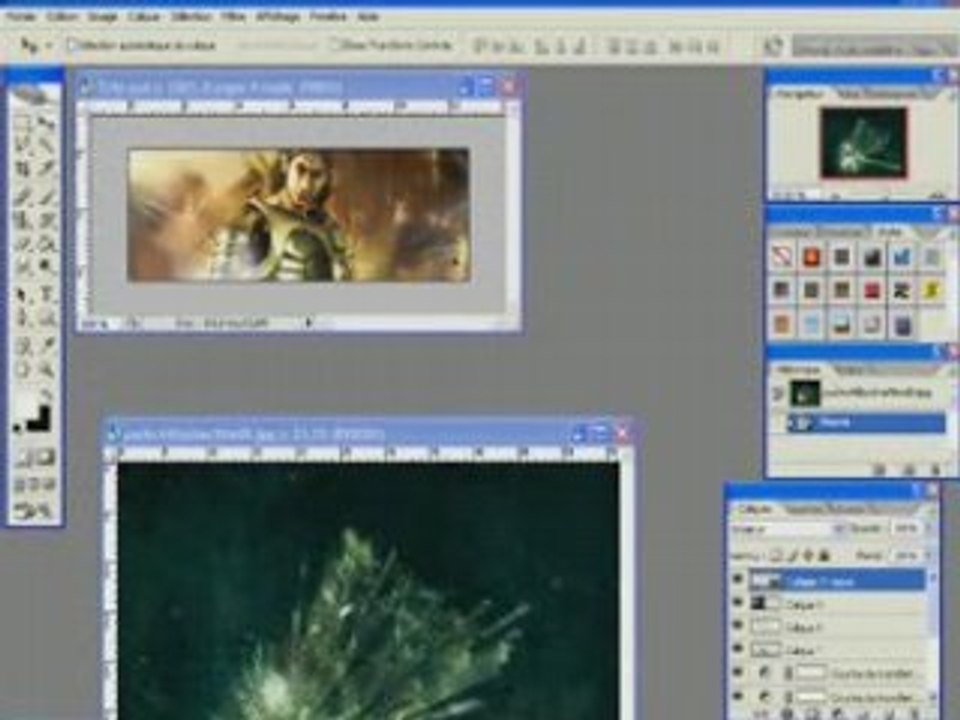Open the Calque menu
The image size is (960, 720).
[144, 17]
